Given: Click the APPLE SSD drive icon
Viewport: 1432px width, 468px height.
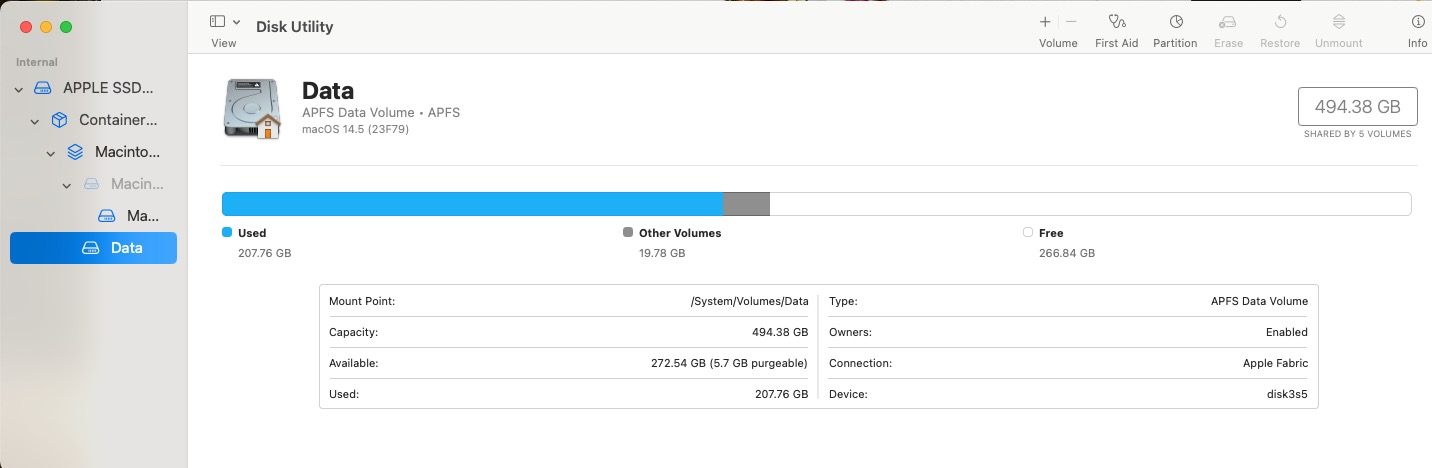Looking at the screenshot, I should click(43, 88).
